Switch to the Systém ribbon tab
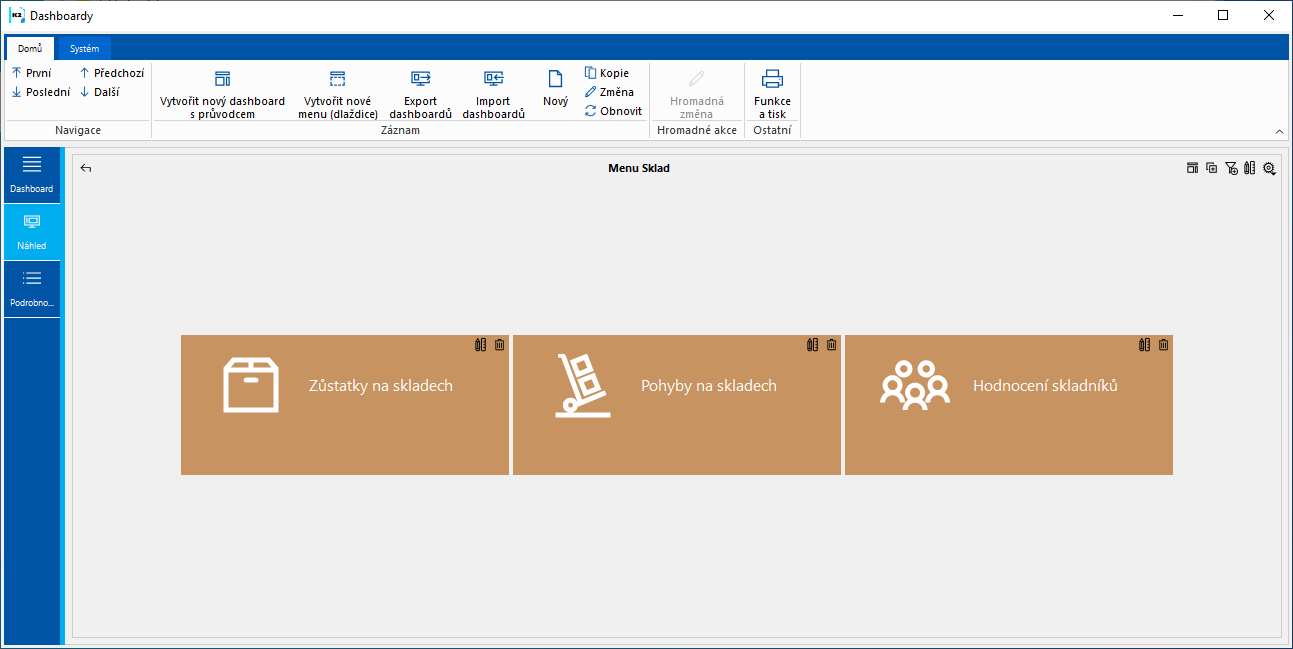 (x=84, y=48)
